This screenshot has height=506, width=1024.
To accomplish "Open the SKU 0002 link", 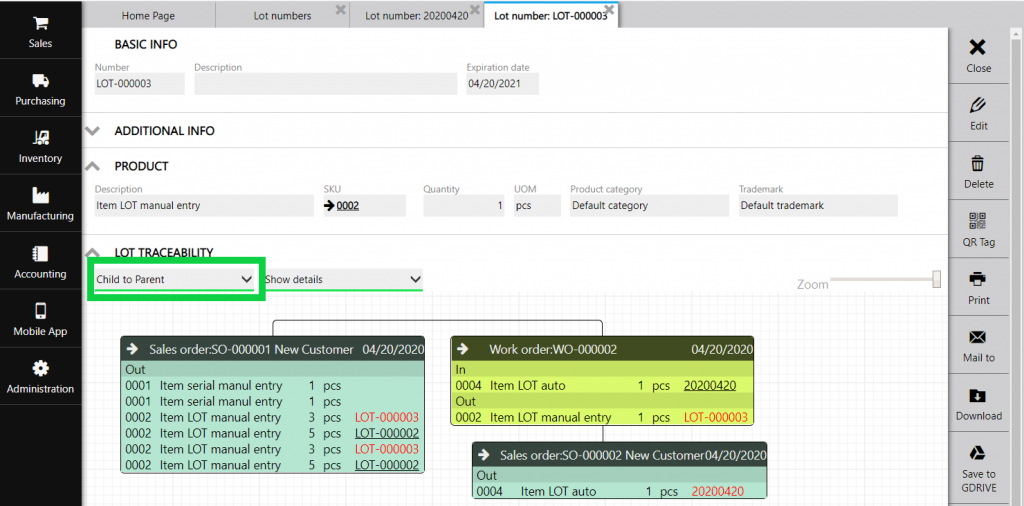I will (x=348, y=206).
